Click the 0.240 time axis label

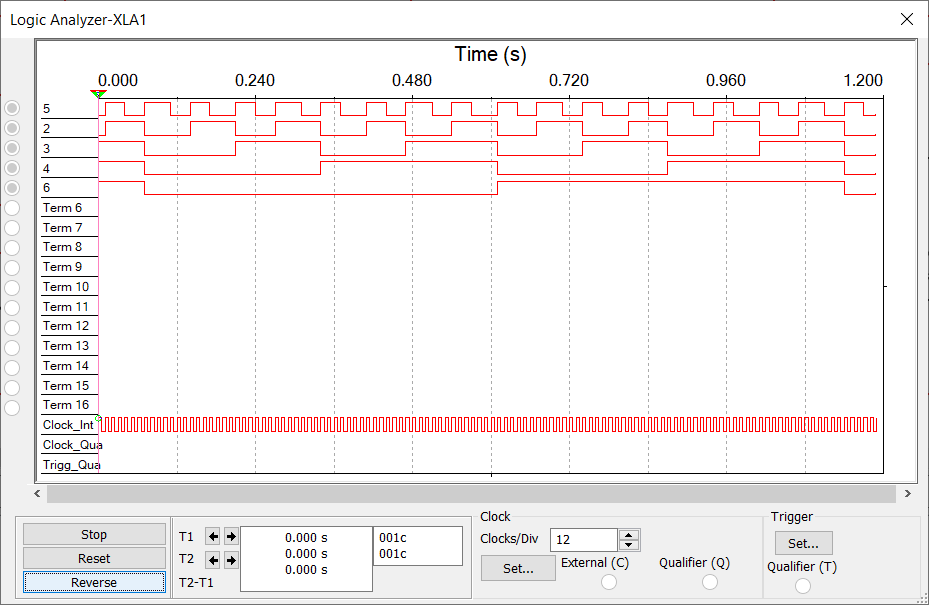pyautogui.click(x=255, y=80)
